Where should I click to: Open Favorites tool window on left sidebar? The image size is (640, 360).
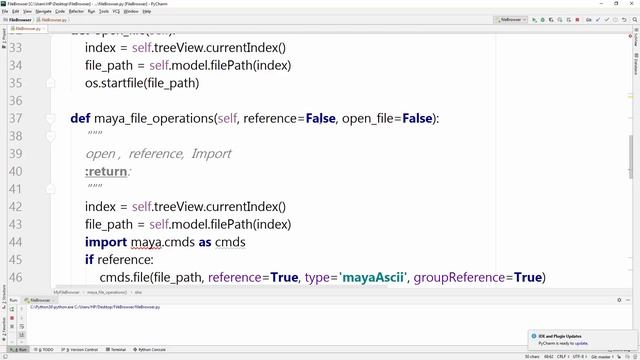4,329
